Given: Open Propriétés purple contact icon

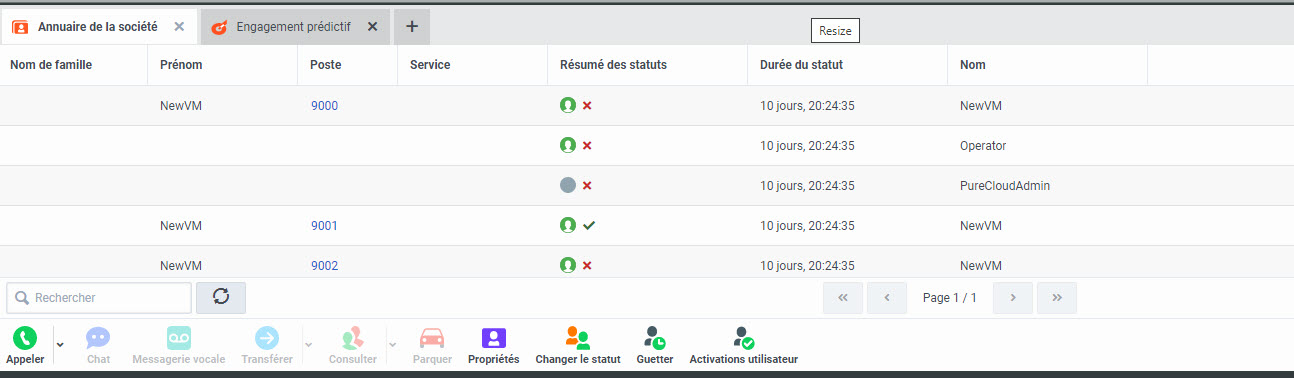Looking at the screenshot, I should click(x=494, y=338).
